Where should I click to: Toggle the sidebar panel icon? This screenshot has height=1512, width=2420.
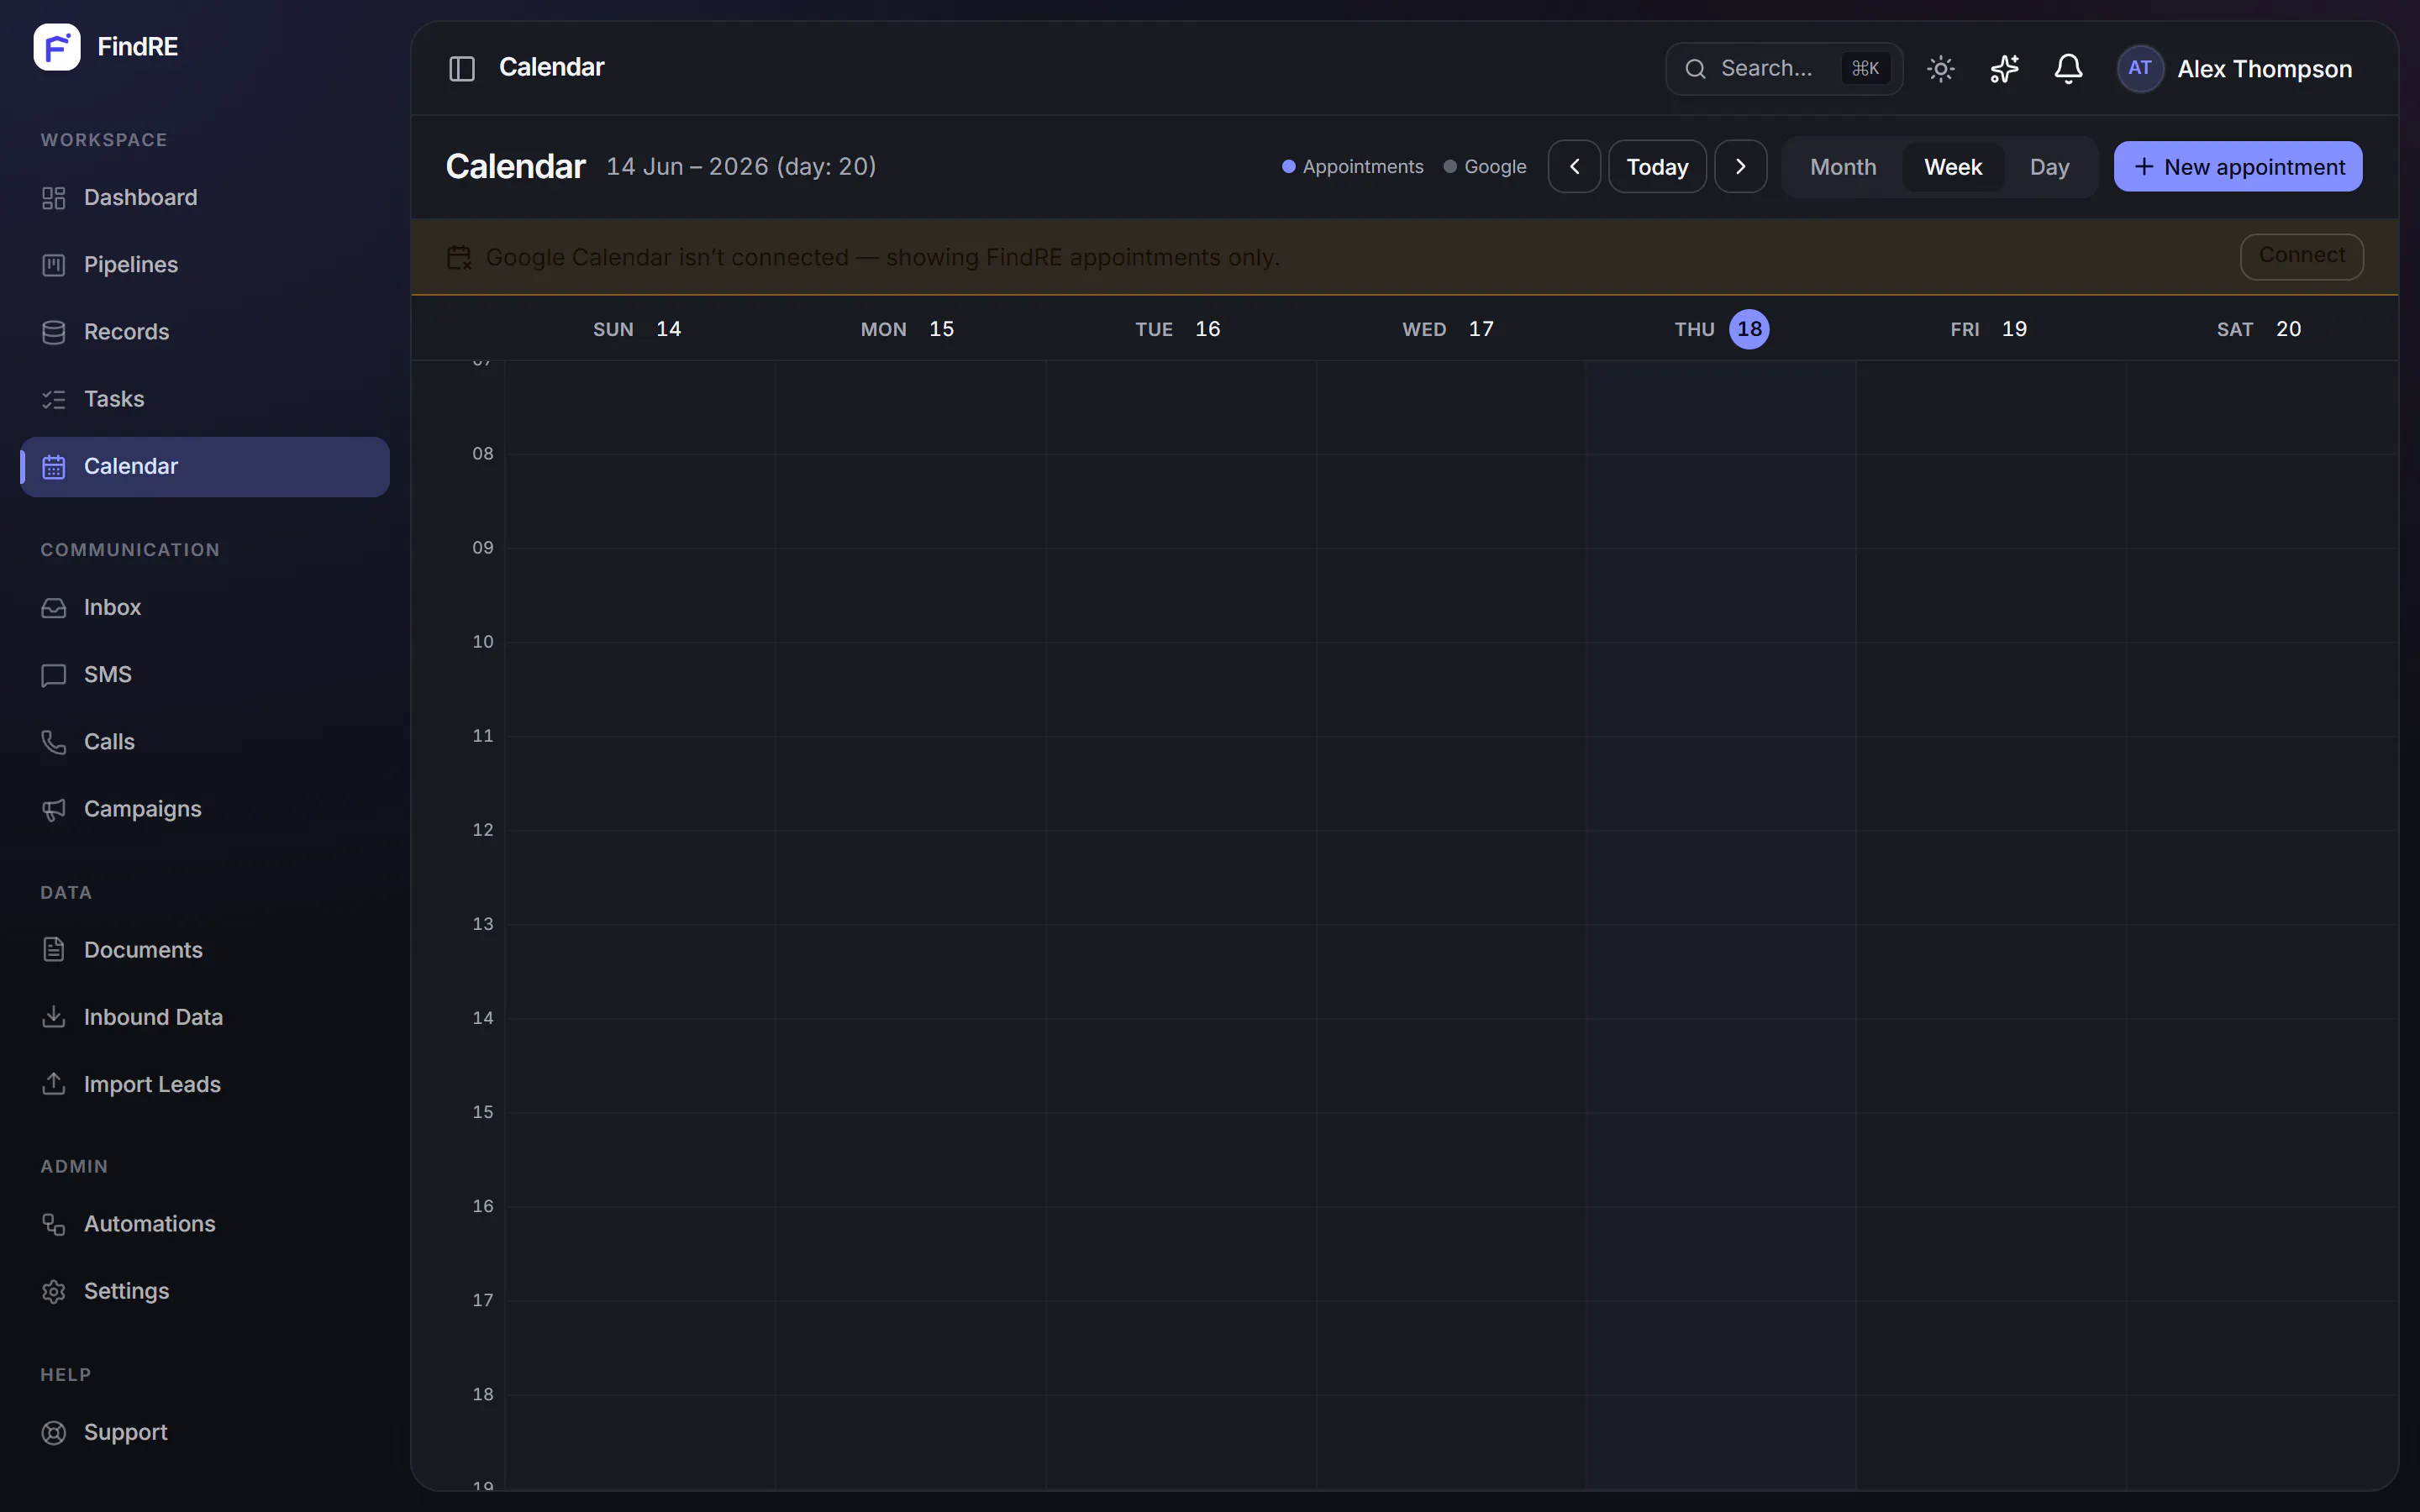click(462, 68)
